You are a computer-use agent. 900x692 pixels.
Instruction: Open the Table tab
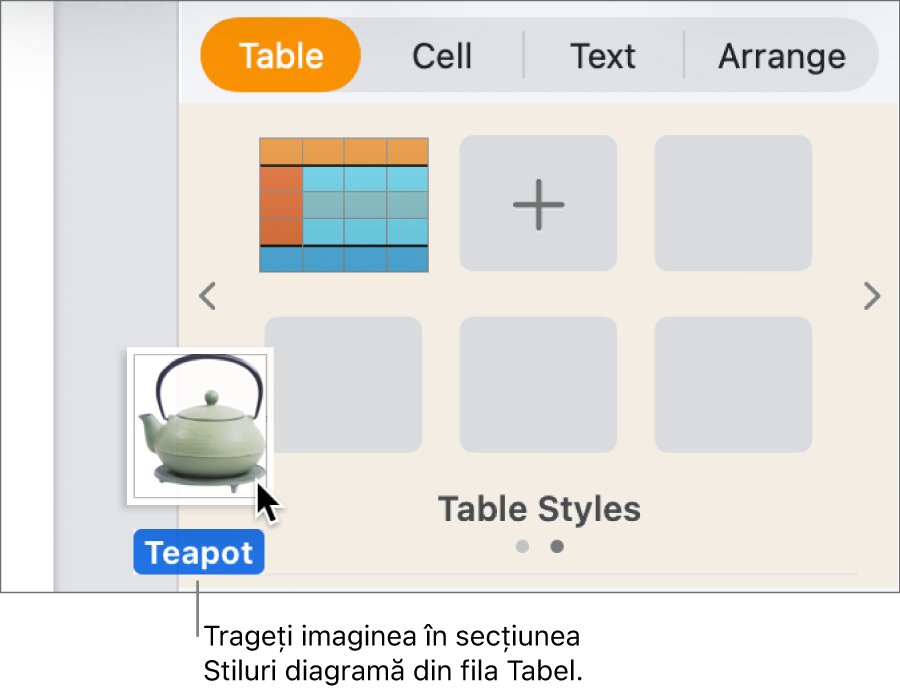tap(281, 56)
